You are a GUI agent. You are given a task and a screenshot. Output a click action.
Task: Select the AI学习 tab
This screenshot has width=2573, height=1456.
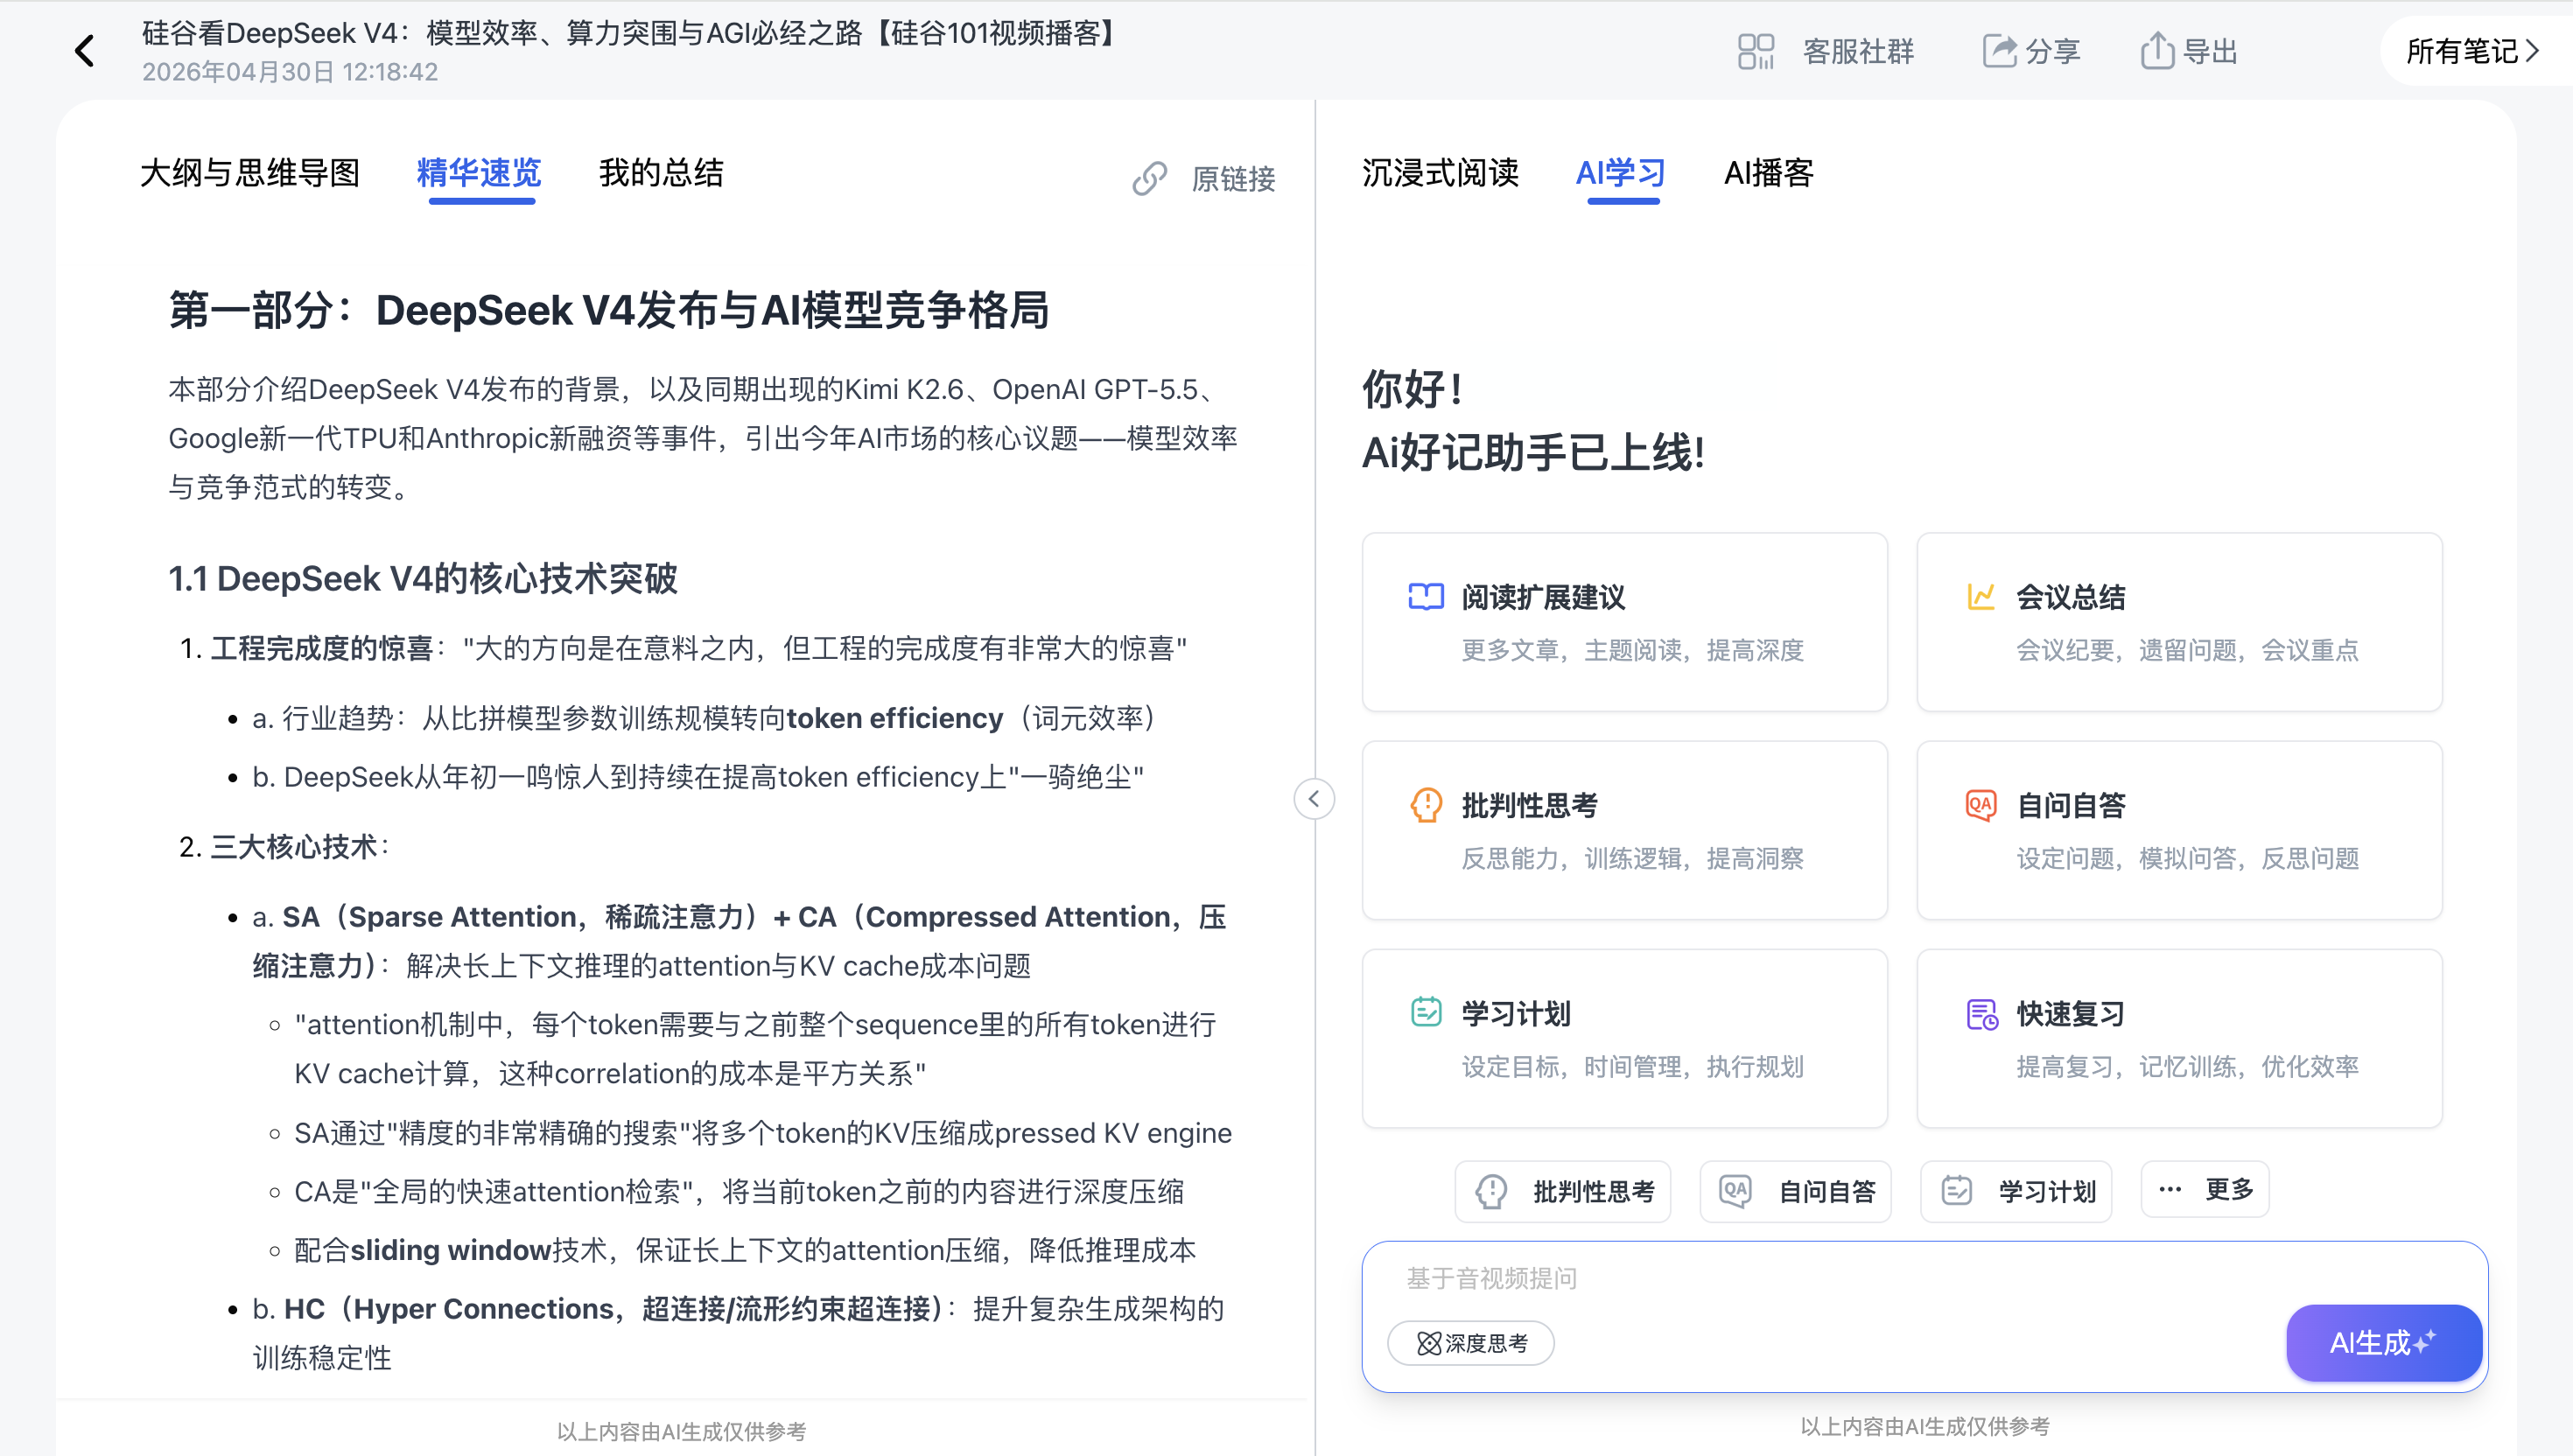tap(1621, 173)
